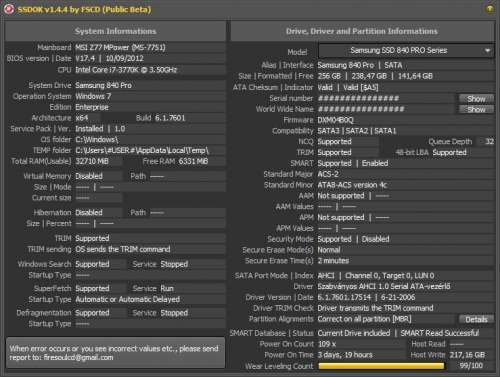Select the APM Not supported value
The image size is (500, 377).
[x=341, y=218]
